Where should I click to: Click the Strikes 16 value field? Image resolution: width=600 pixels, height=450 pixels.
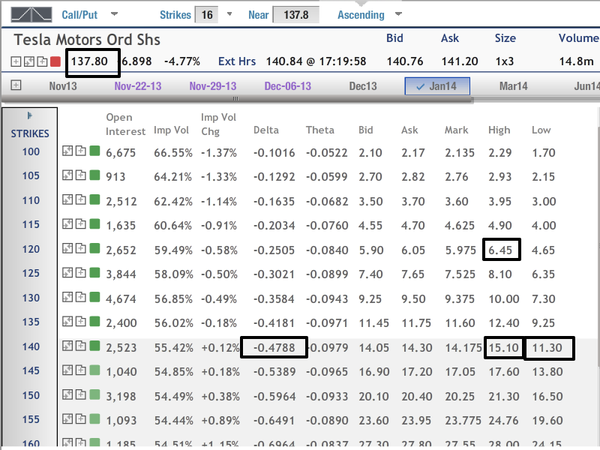click(x=207, y=15)
